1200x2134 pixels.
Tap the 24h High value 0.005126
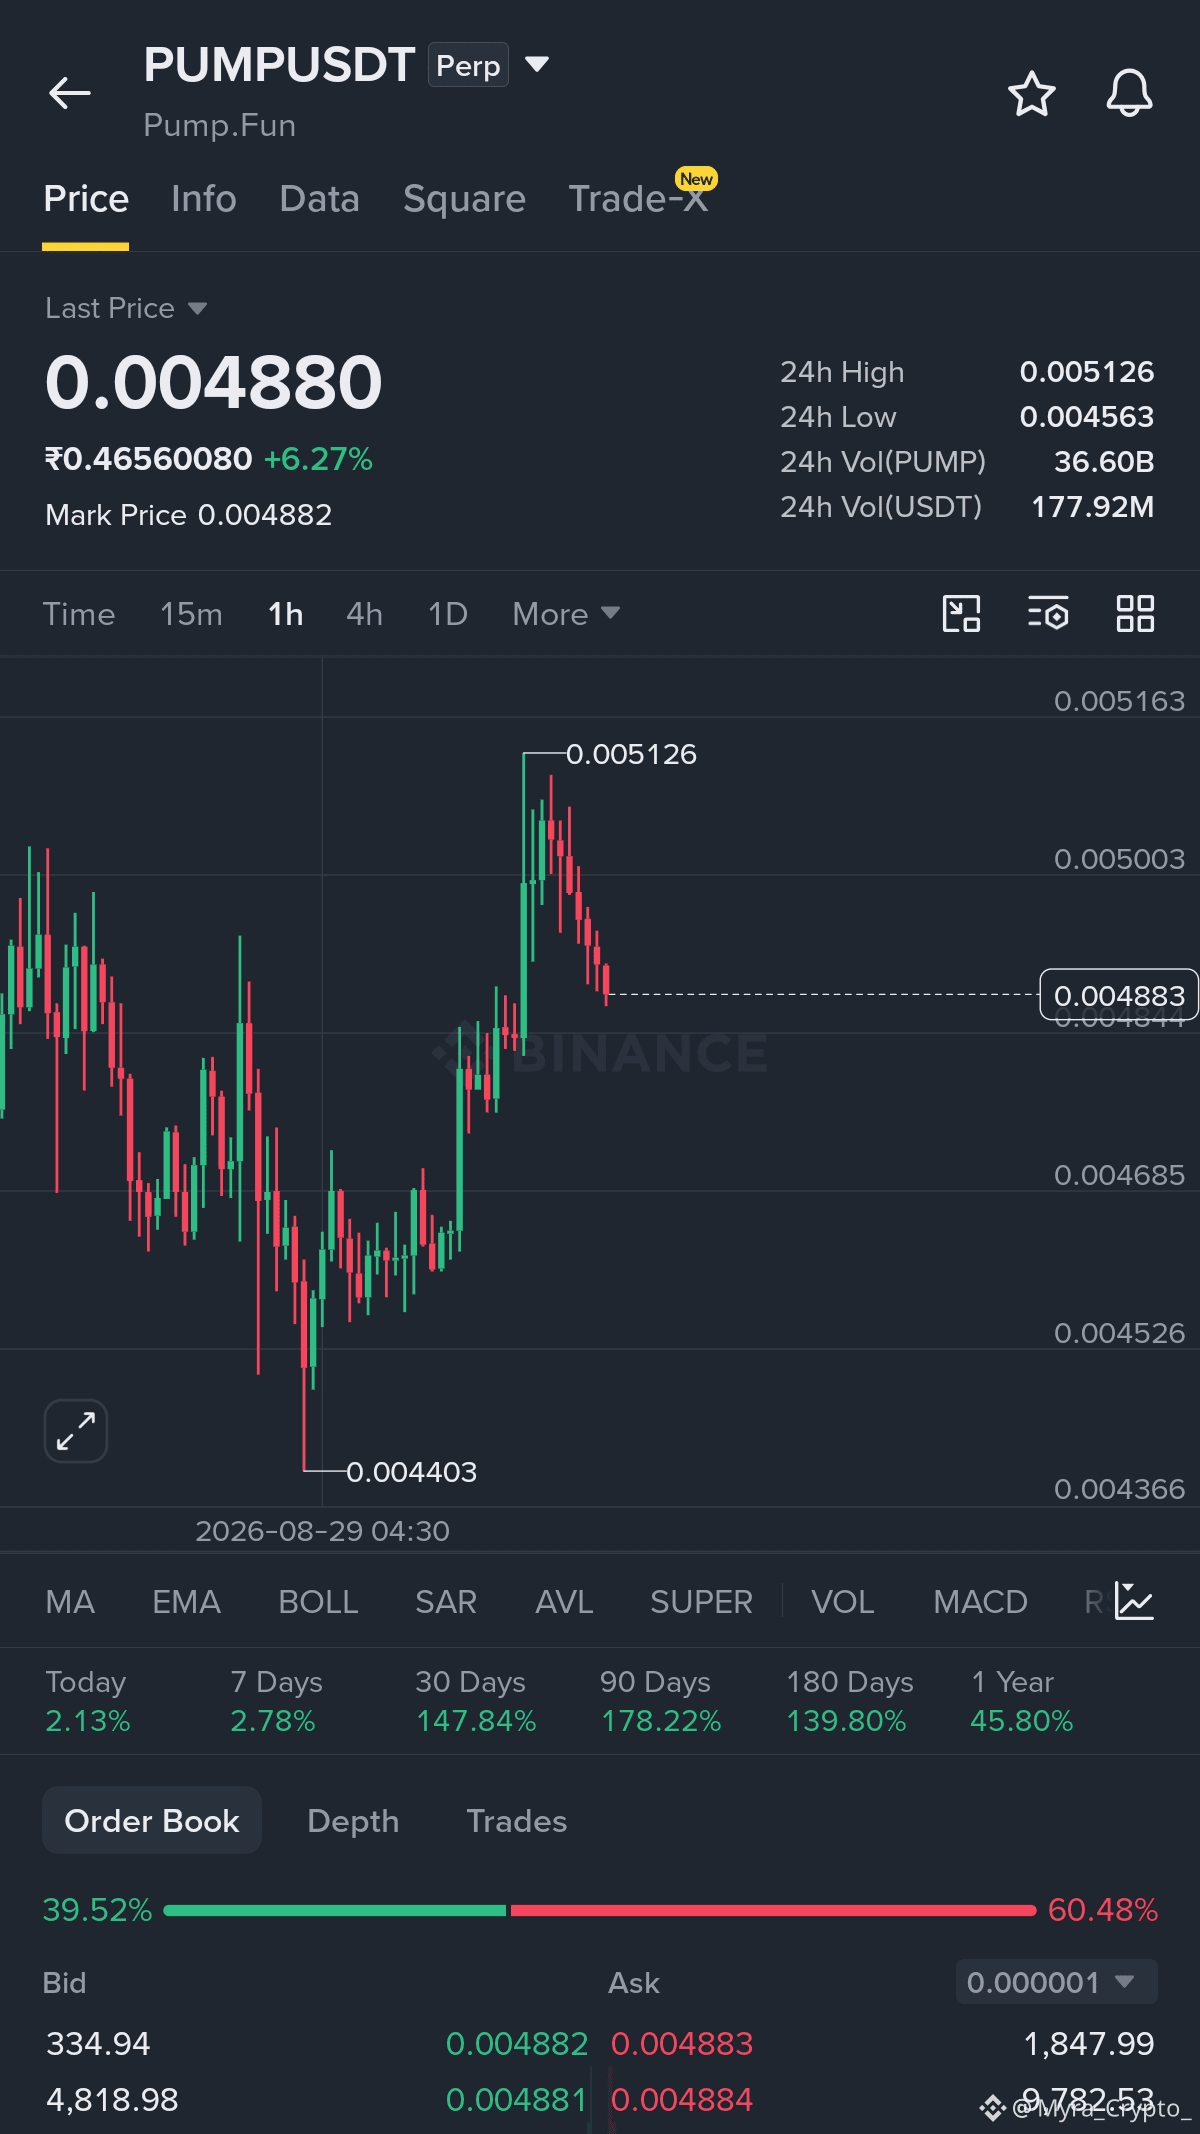point(1087,372)
